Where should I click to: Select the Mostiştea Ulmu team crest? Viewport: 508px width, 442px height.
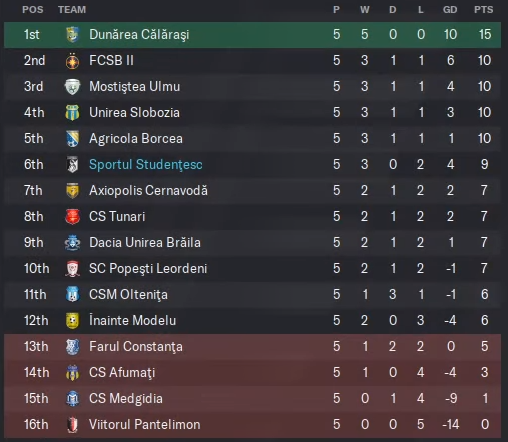(72, 87)
